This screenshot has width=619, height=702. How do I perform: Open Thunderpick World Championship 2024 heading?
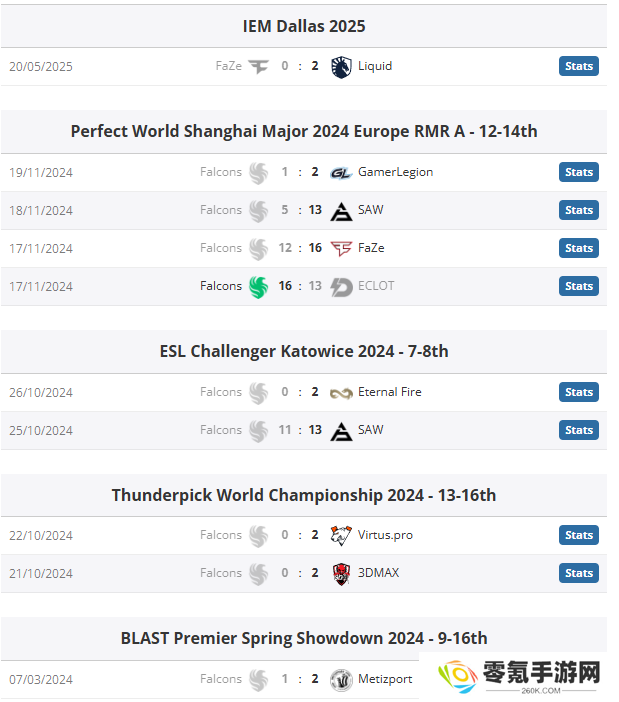[304, 495]
